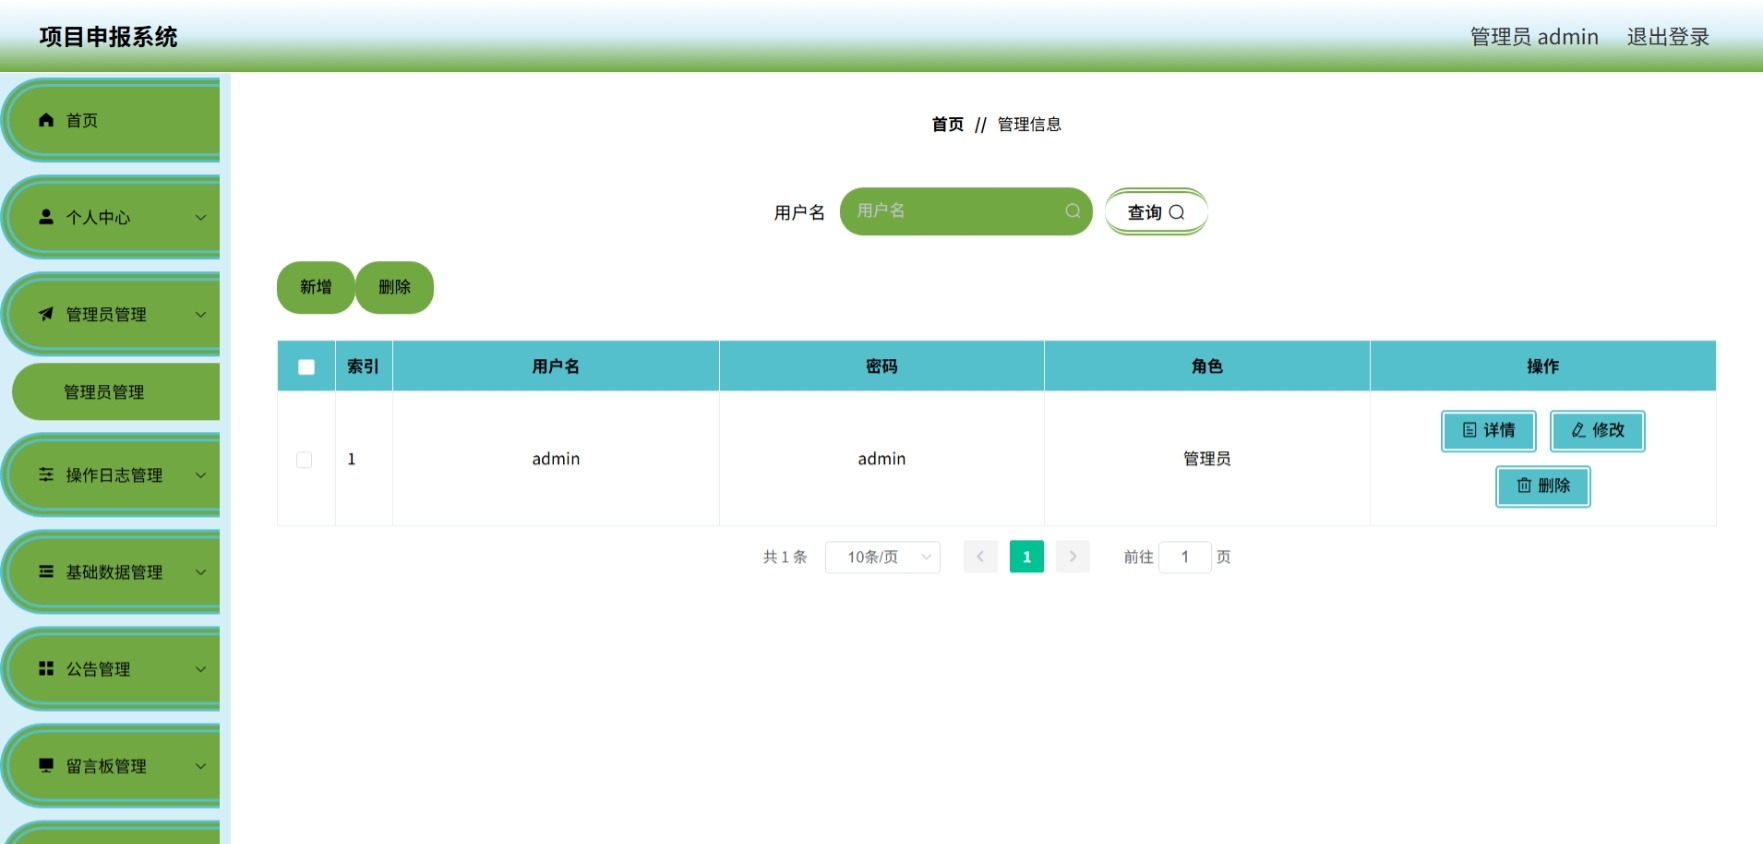Click the 用户名 search input field
This screenshot has height=844, width=1763.
(966, 211)
